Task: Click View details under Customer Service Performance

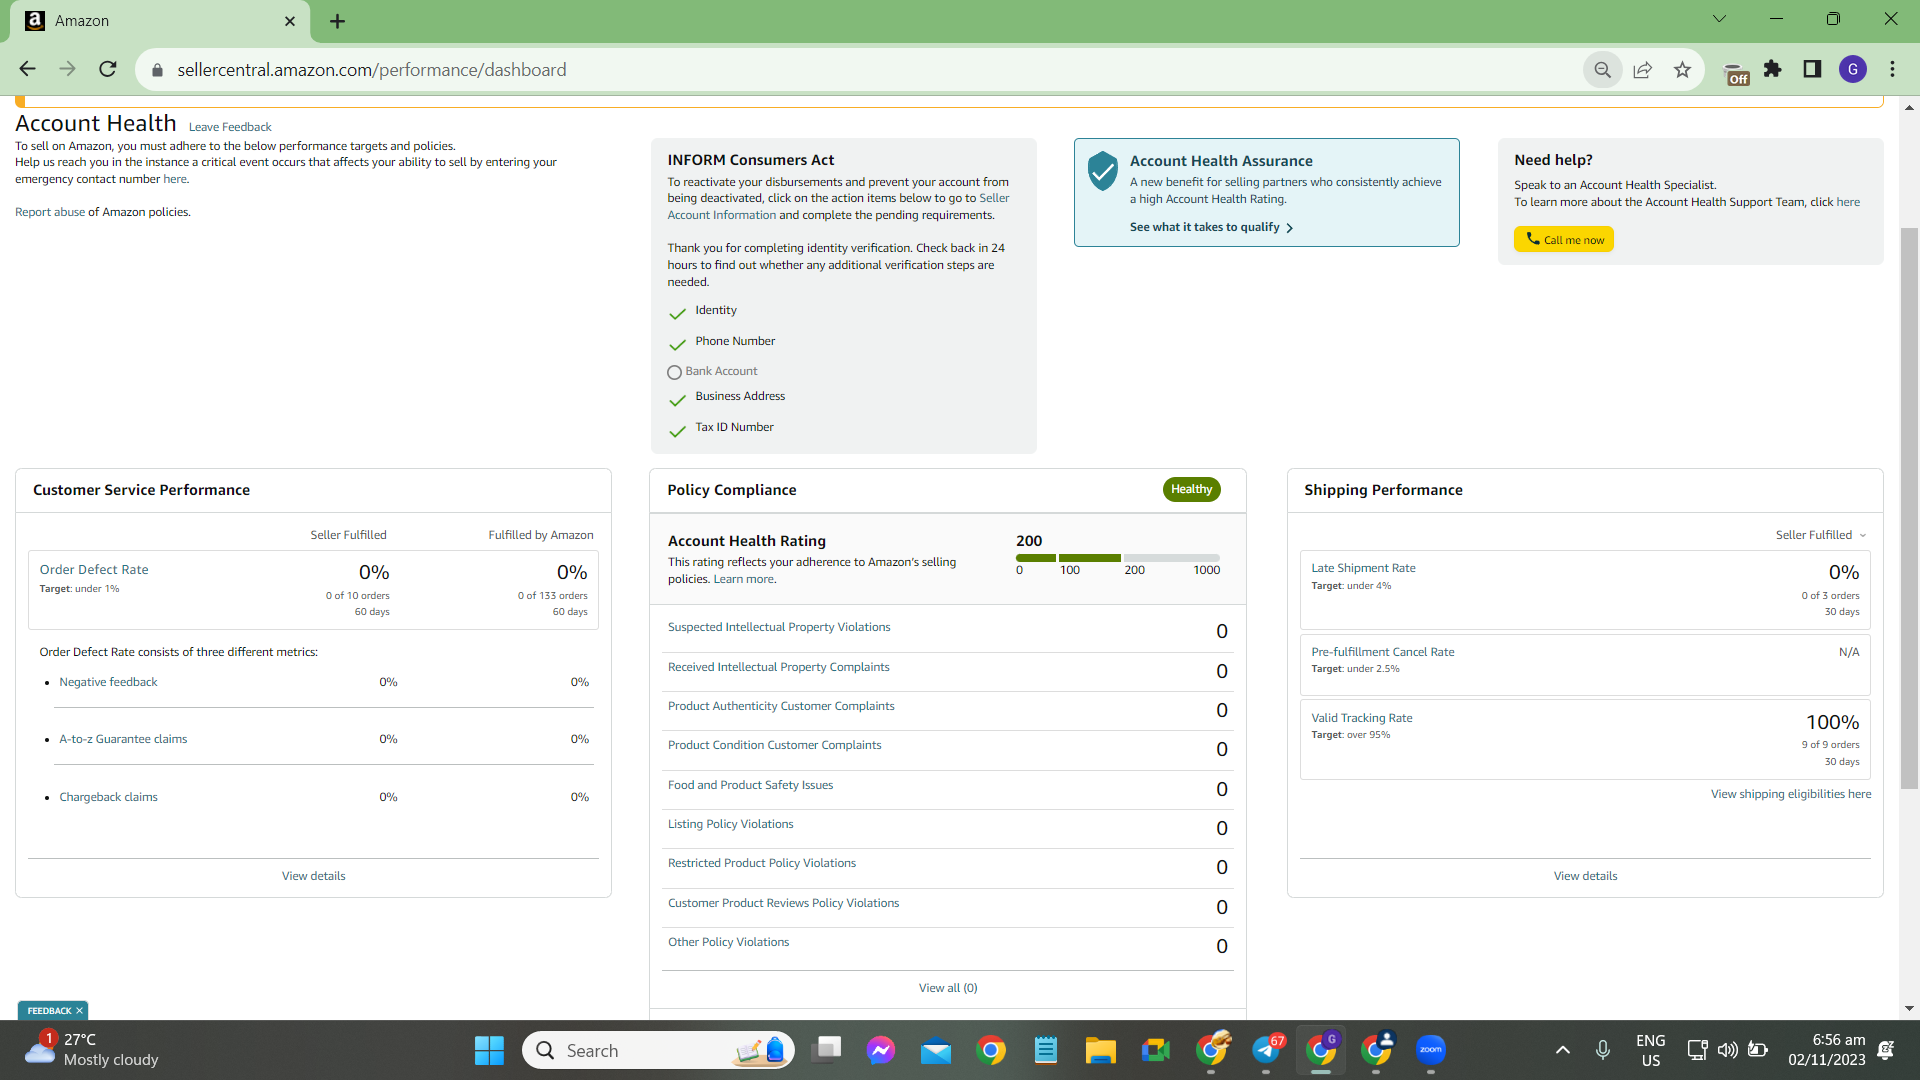Action: 313,876
